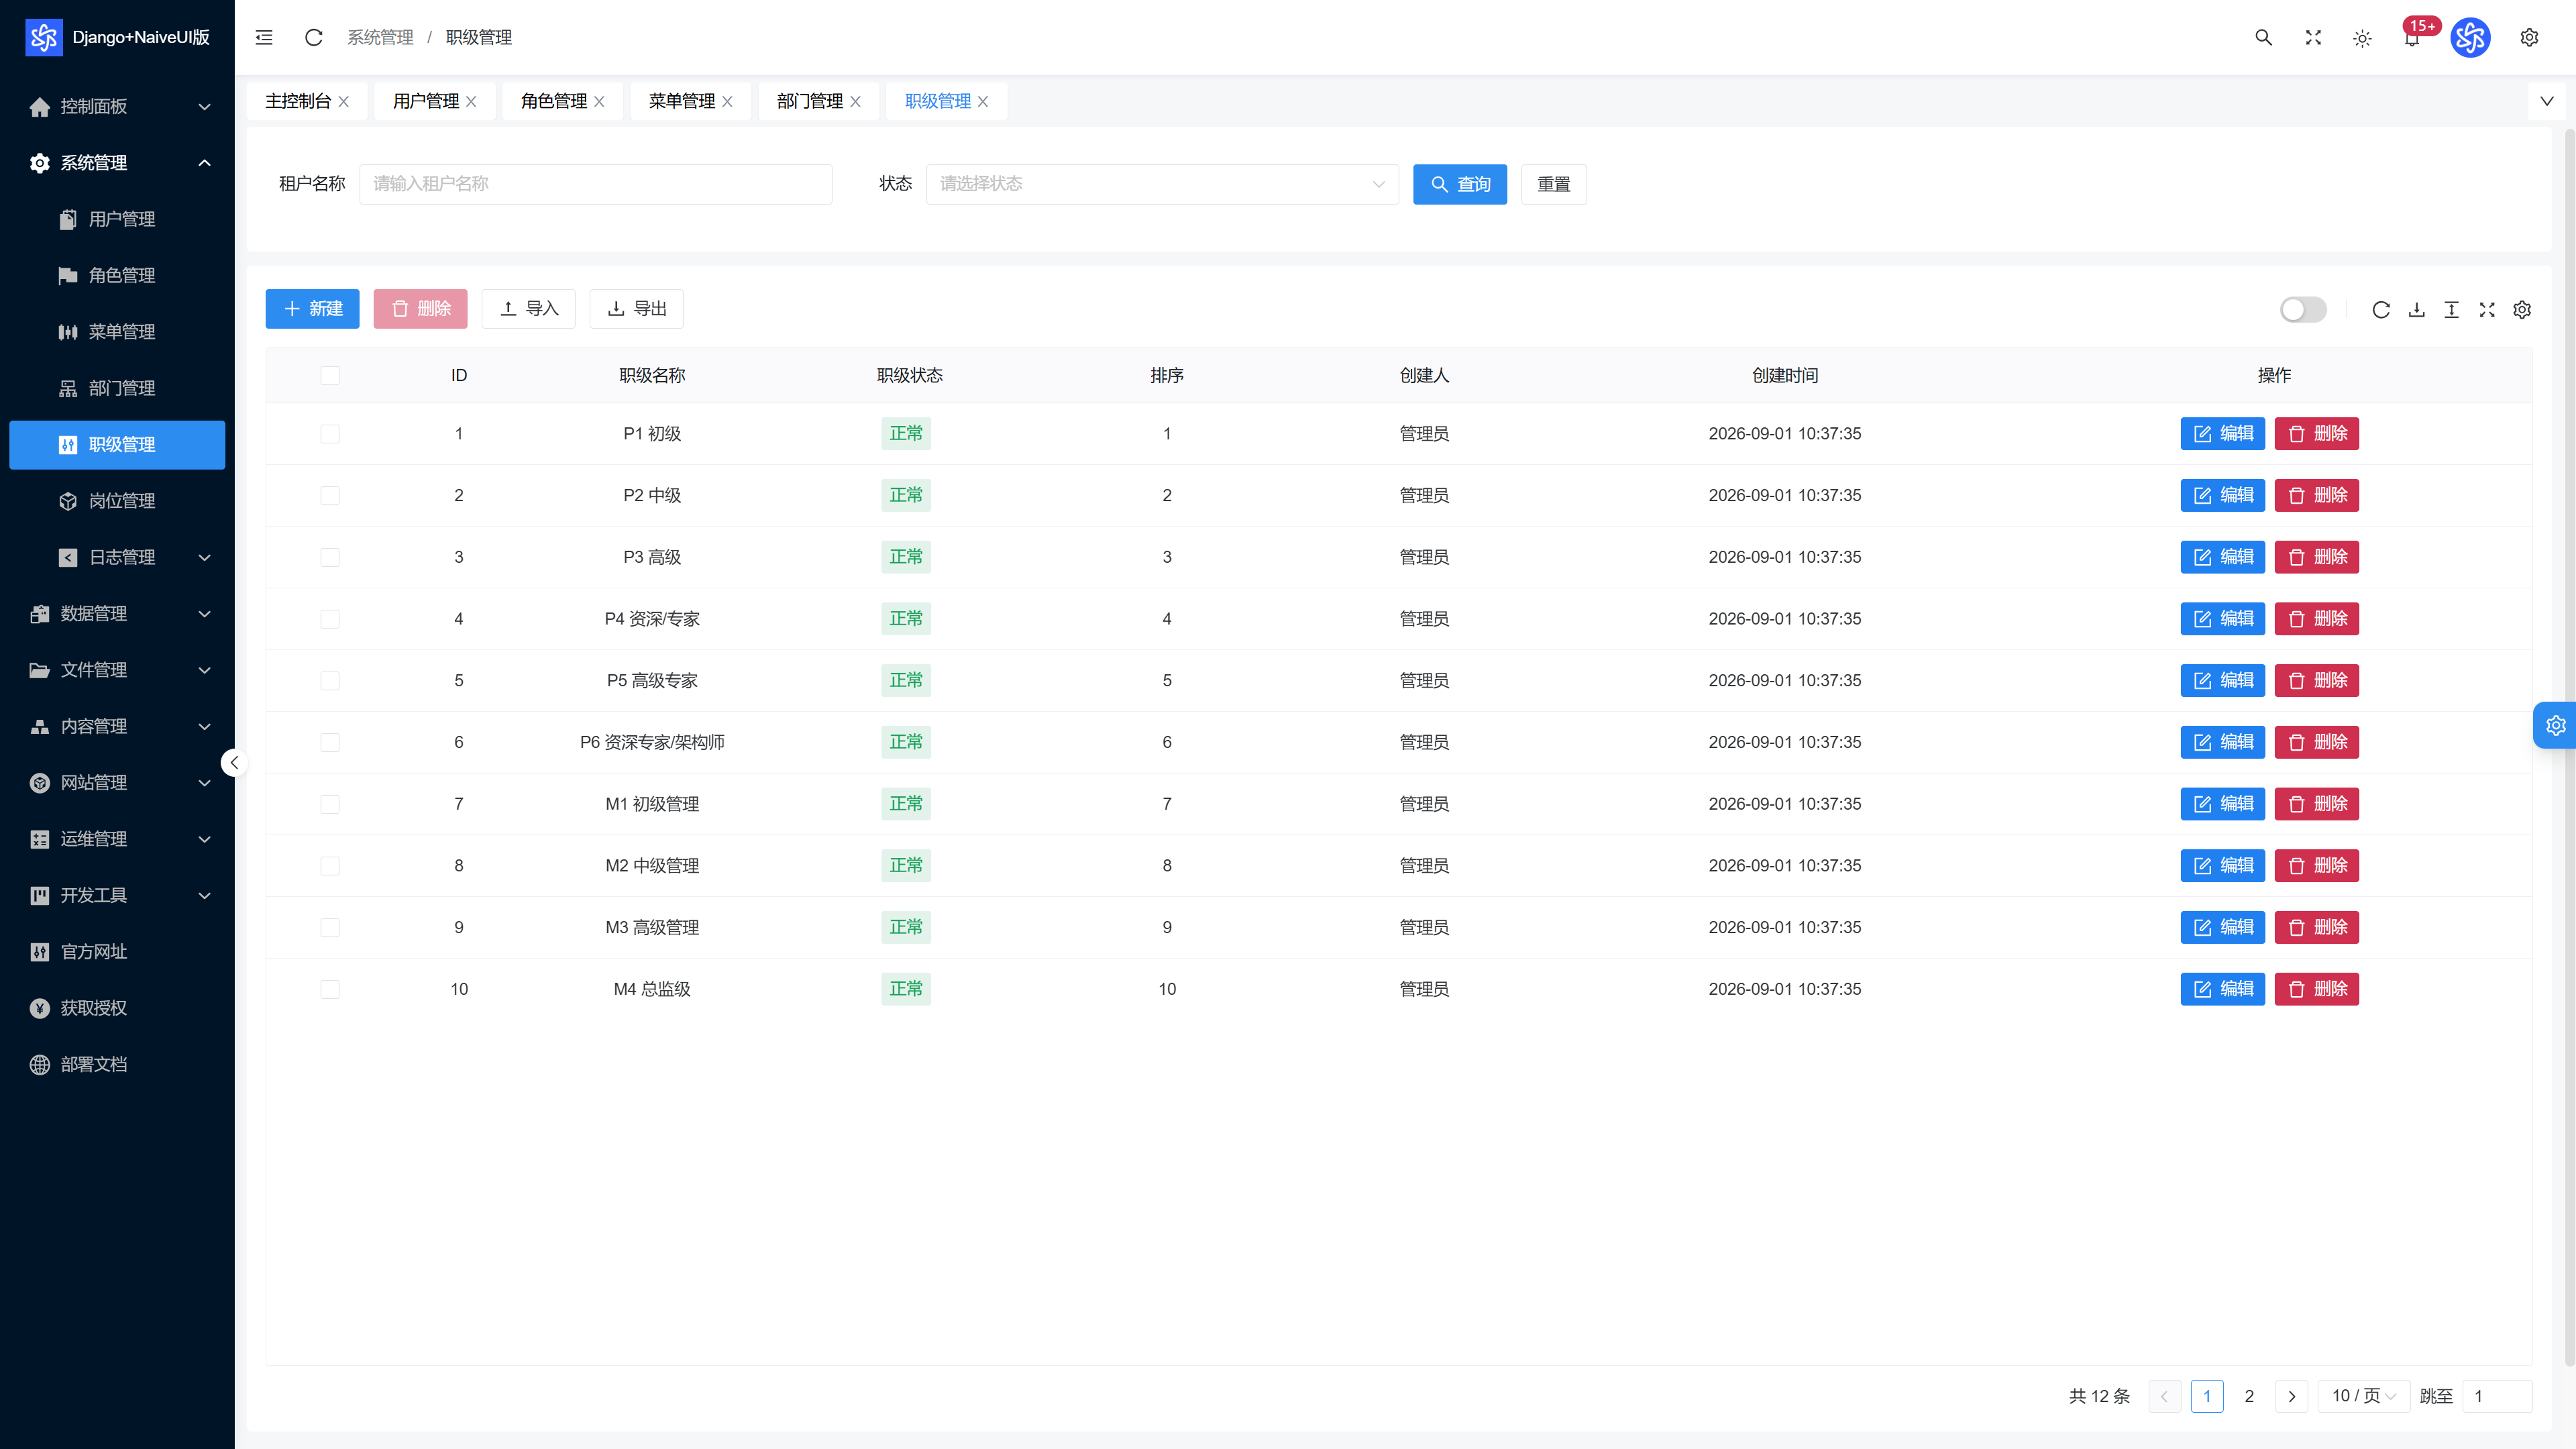Screen dimensions: 2576x1449
Task: Click the page reload icon beside breadcrumb
Action: point(313,37)
